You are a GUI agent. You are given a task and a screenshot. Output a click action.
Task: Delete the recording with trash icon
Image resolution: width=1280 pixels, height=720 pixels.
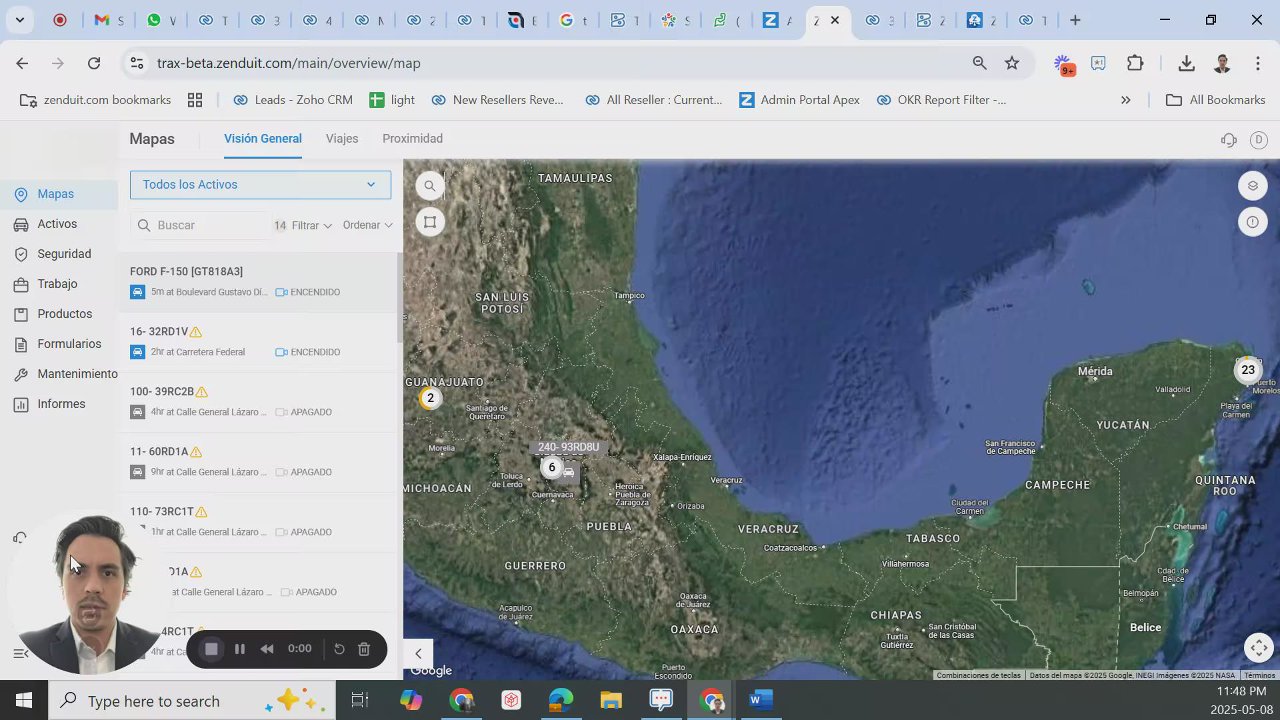pos(364,649)
